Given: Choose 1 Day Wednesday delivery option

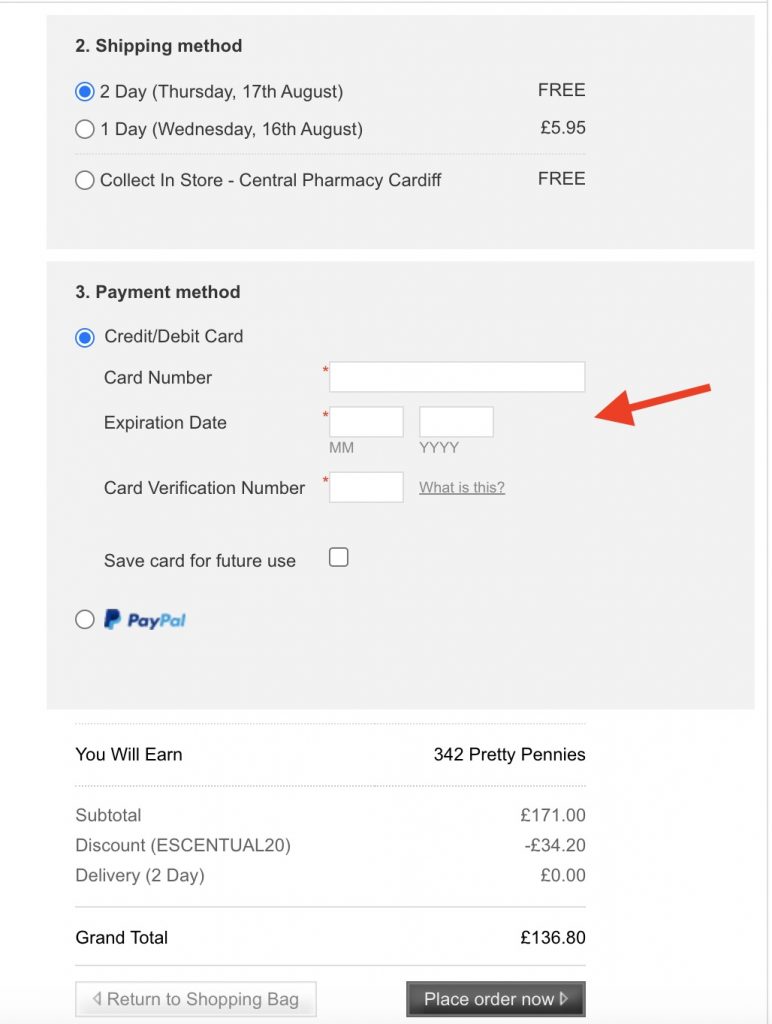Looking at the screenshot, I should 85,129.
